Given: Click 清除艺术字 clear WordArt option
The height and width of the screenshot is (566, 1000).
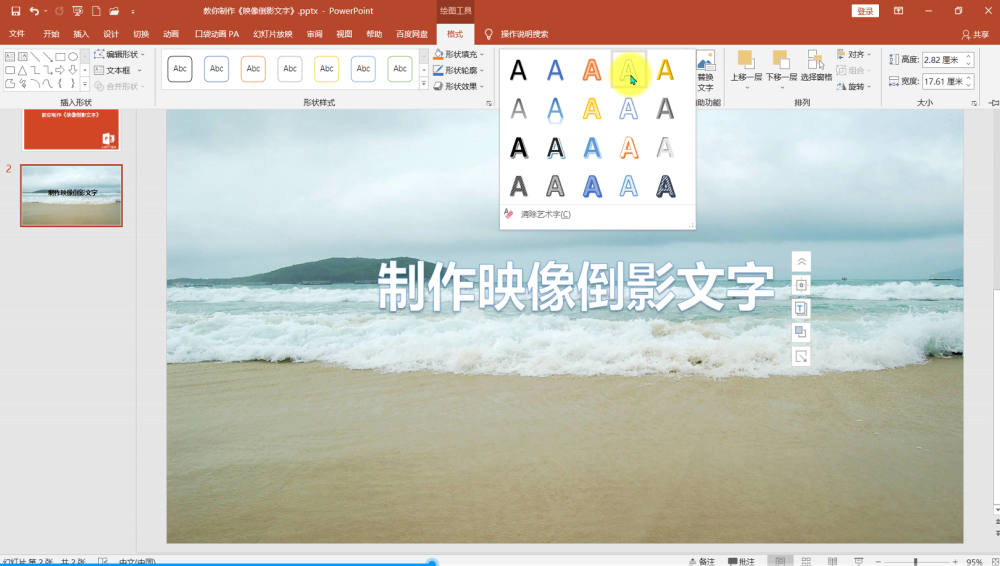Looking at the screenshot, I should coord(545,214).
